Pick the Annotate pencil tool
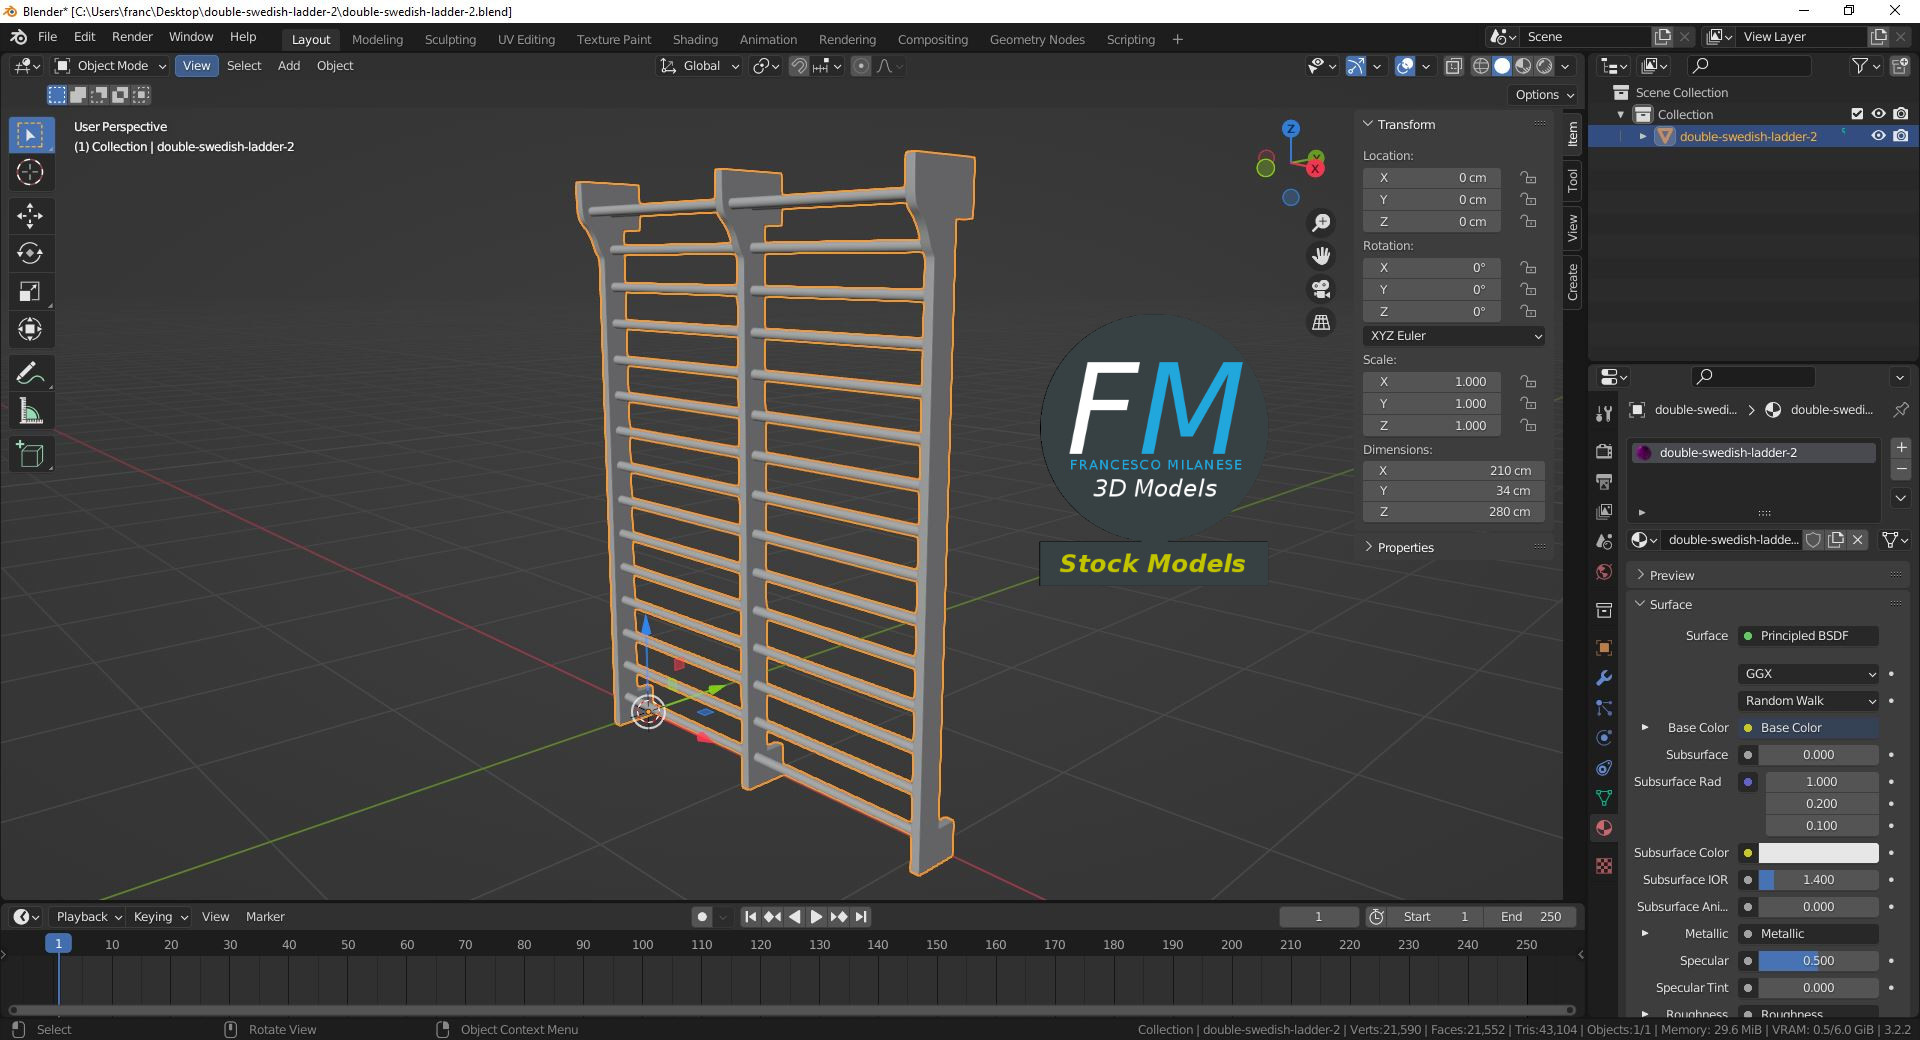Viewport: 1920px width, 1040px height. click(31, 373)
